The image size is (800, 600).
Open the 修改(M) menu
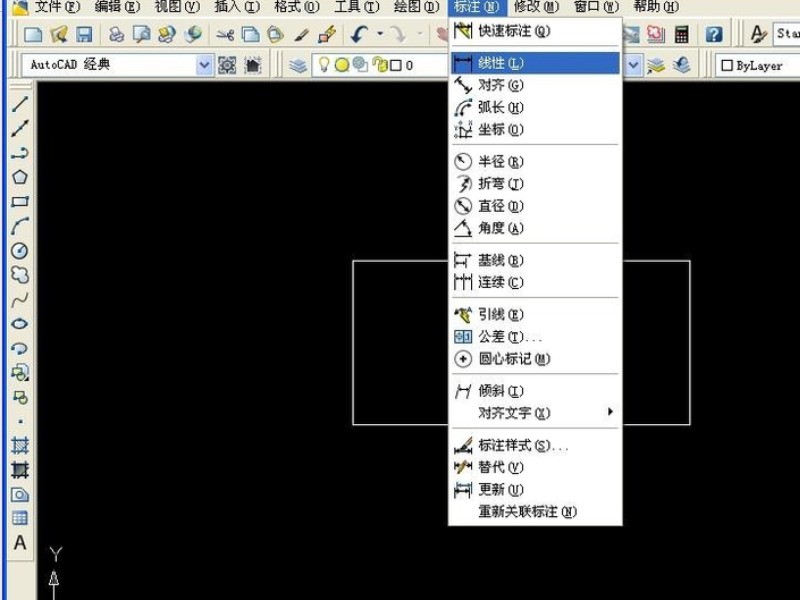click(536, 7)
